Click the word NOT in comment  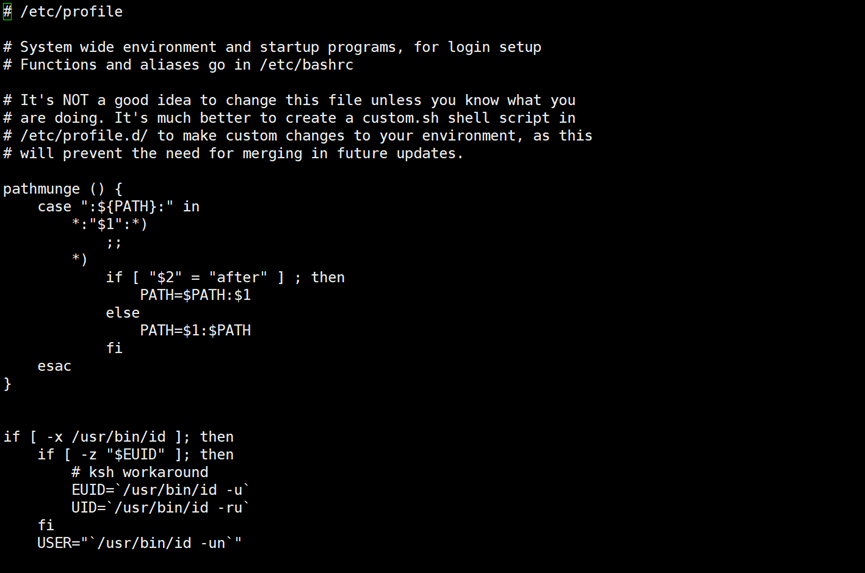(75, 100)
